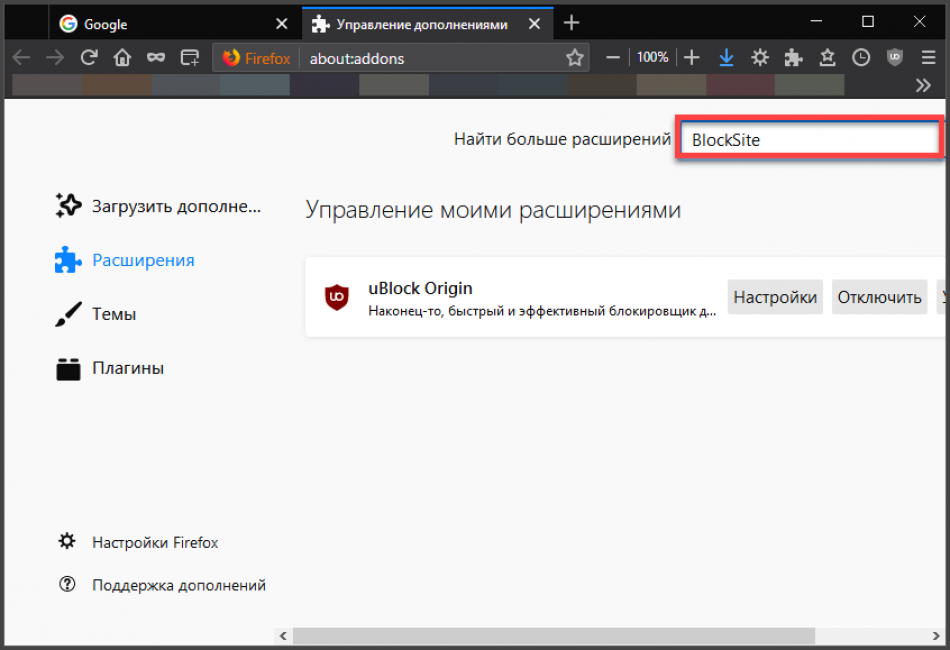The width and height of the screenshot is (950, 650).
Task: Maximize the Firefox window
Action: (868, 22)
